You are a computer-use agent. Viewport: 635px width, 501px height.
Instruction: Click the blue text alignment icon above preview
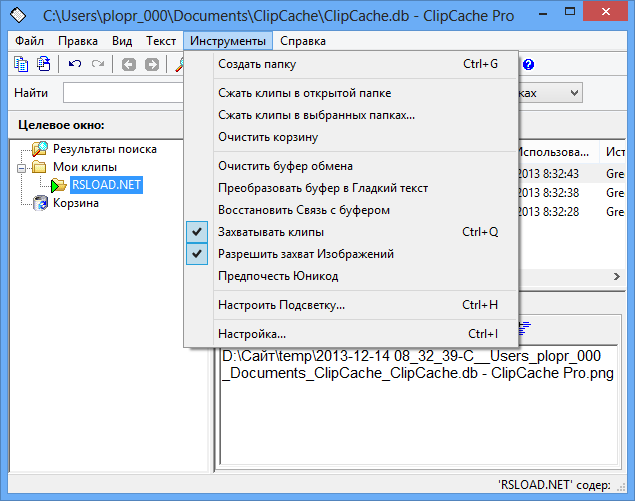(525, 328)
